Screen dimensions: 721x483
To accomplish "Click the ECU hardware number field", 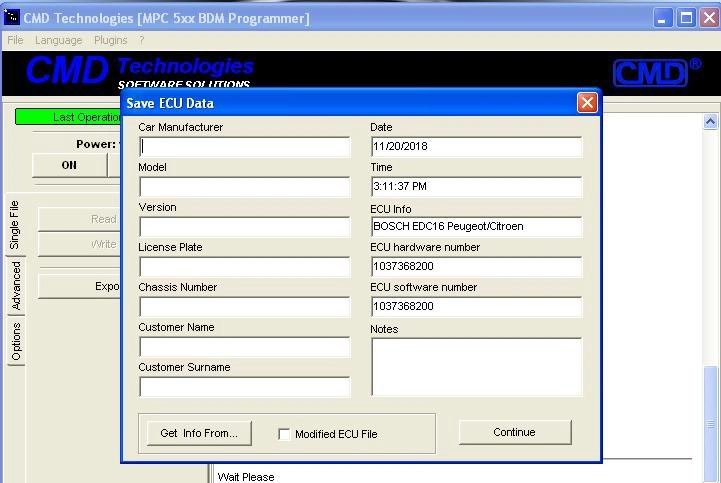I will point(476,267).
